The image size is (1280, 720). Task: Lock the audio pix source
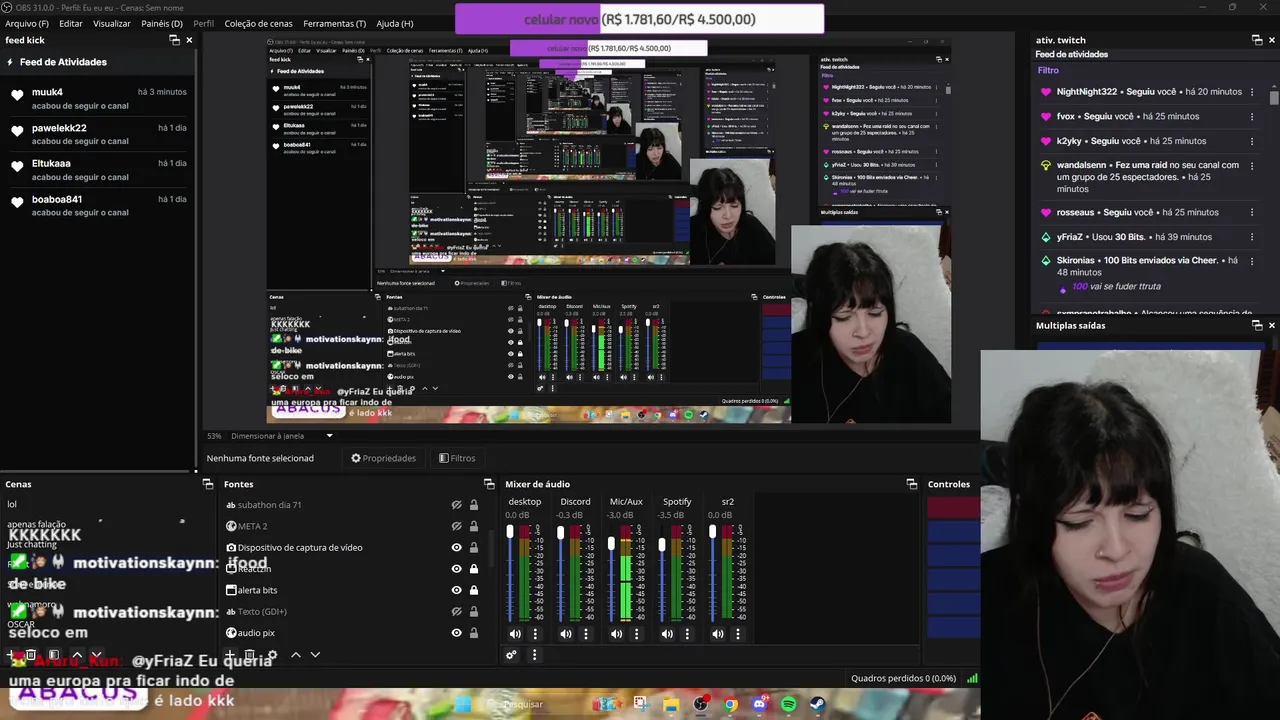point(474,633)
